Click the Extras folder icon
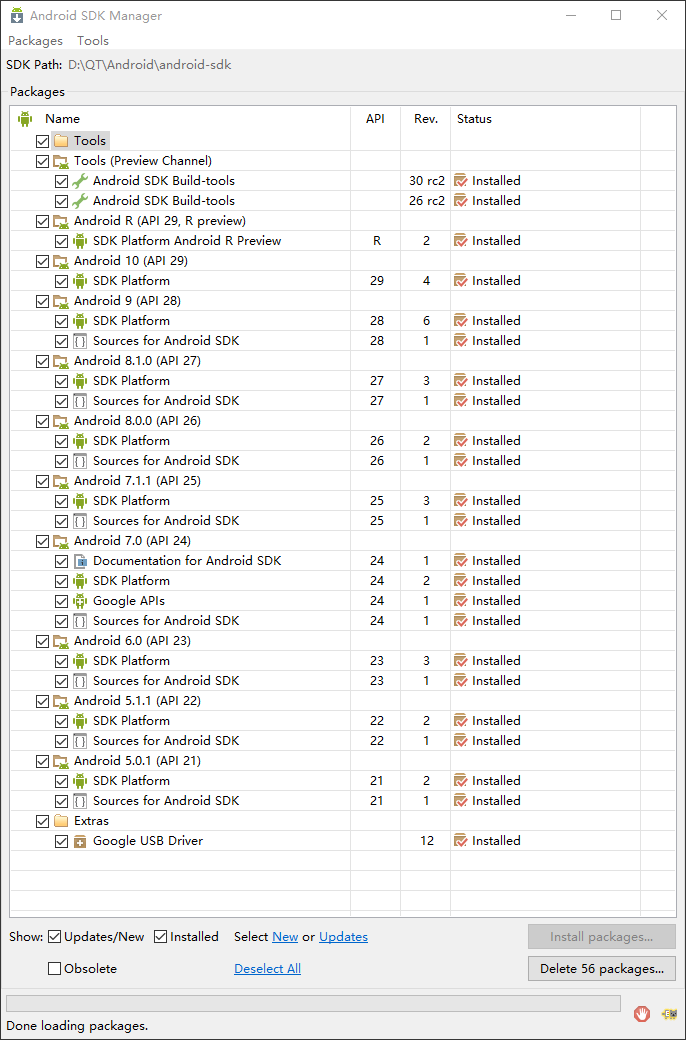Screen dimensions: 686x1040 [61, 821]
